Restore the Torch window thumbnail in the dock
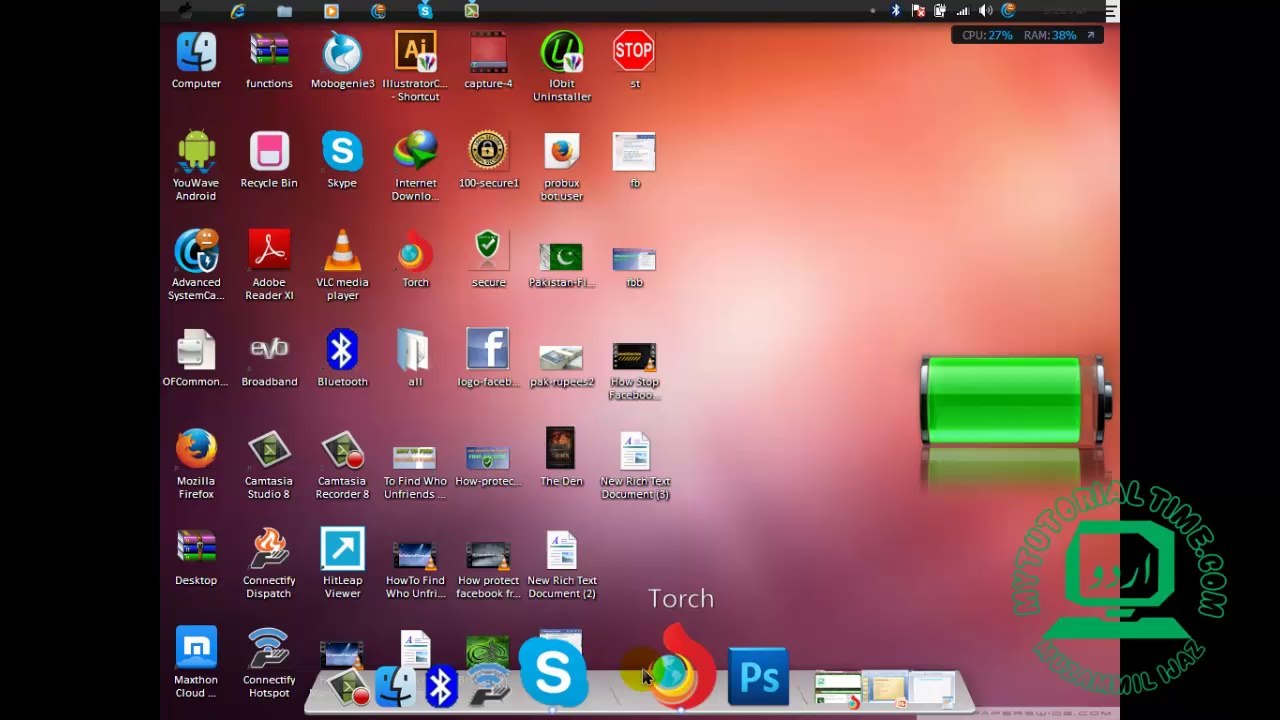 (838, 690)
